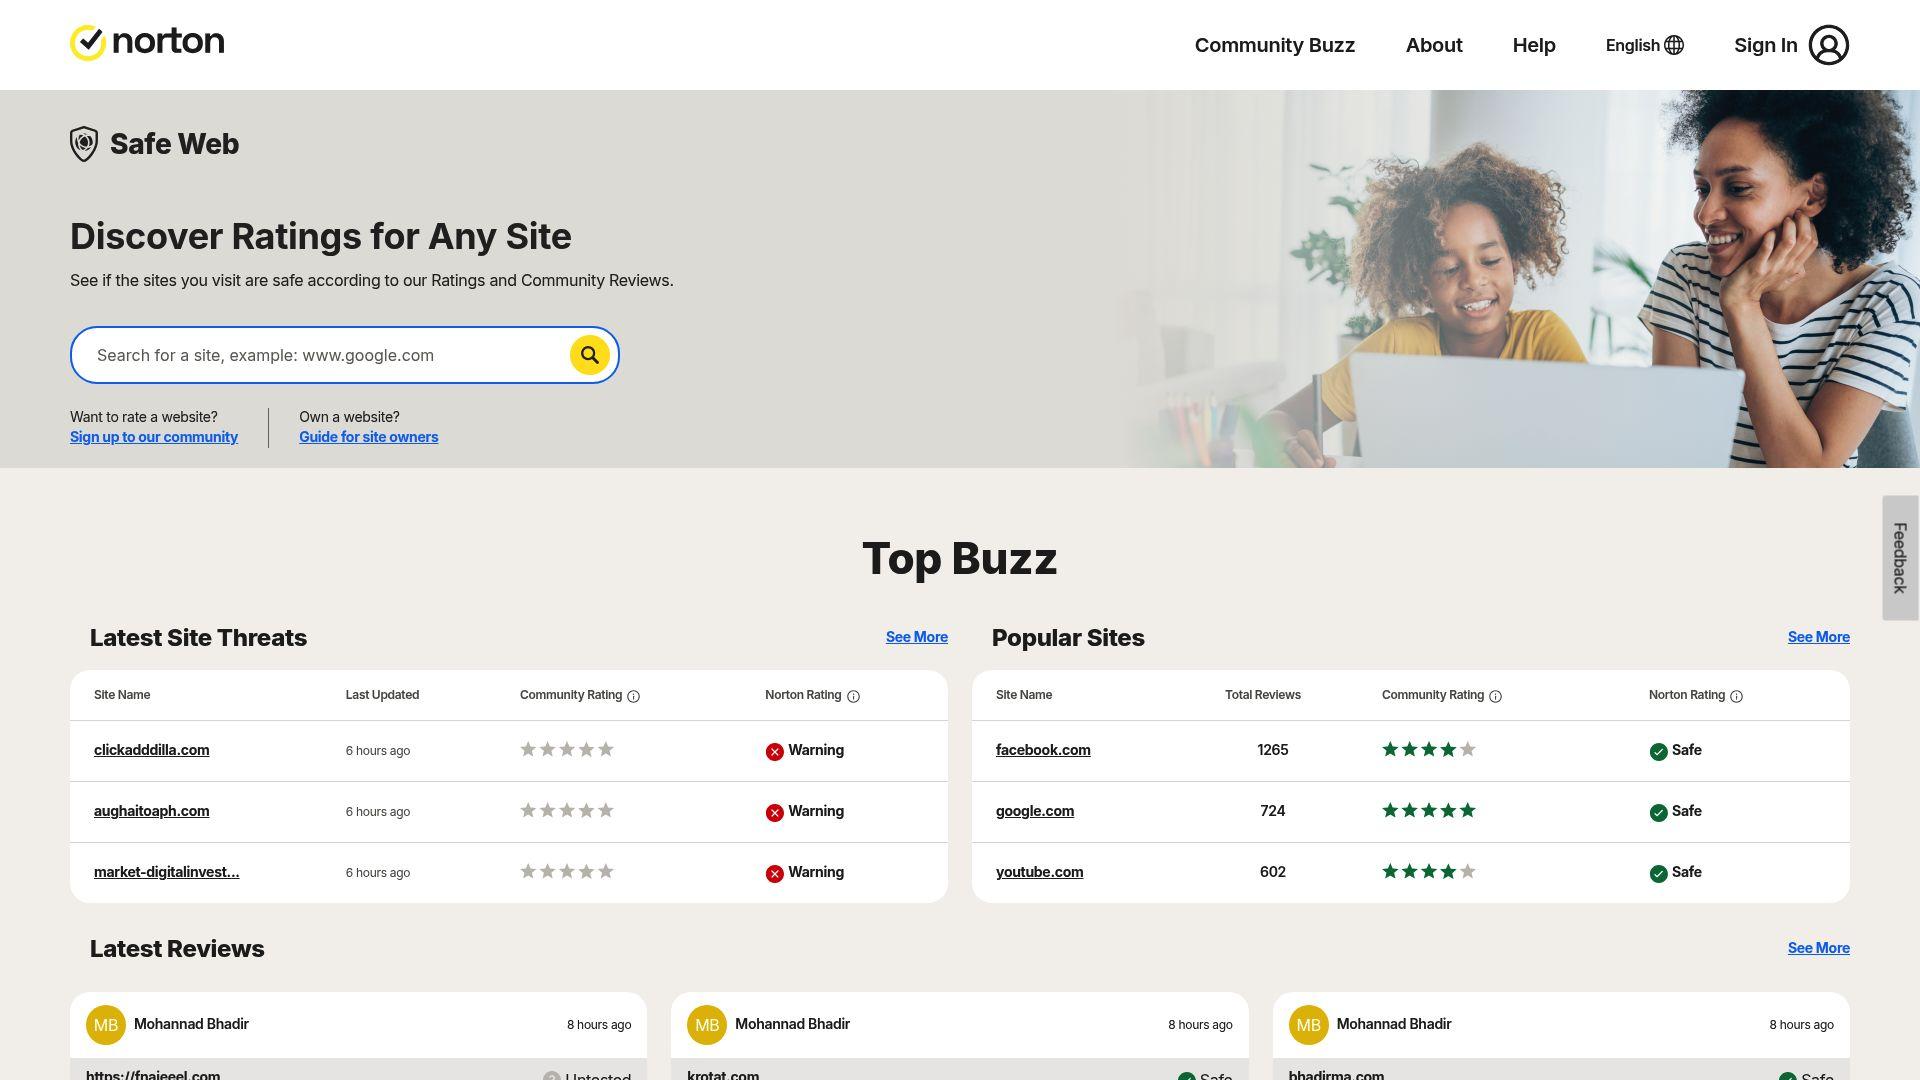Open the English language selector

[1643, 45]
